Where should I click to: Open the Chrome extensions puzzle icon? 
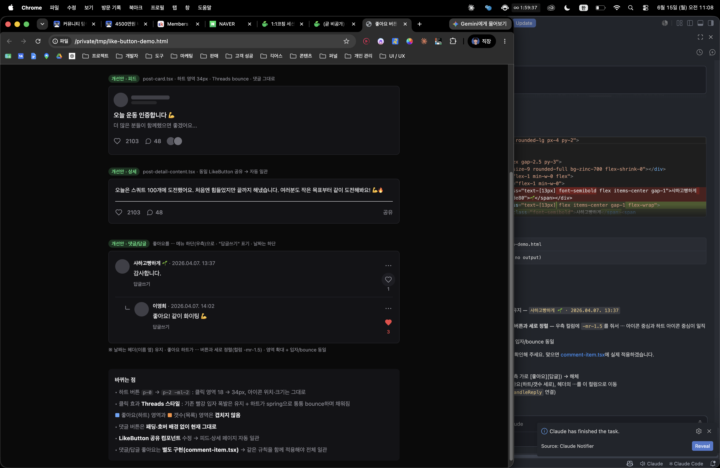pyautogui.click(x=453, y=41)
